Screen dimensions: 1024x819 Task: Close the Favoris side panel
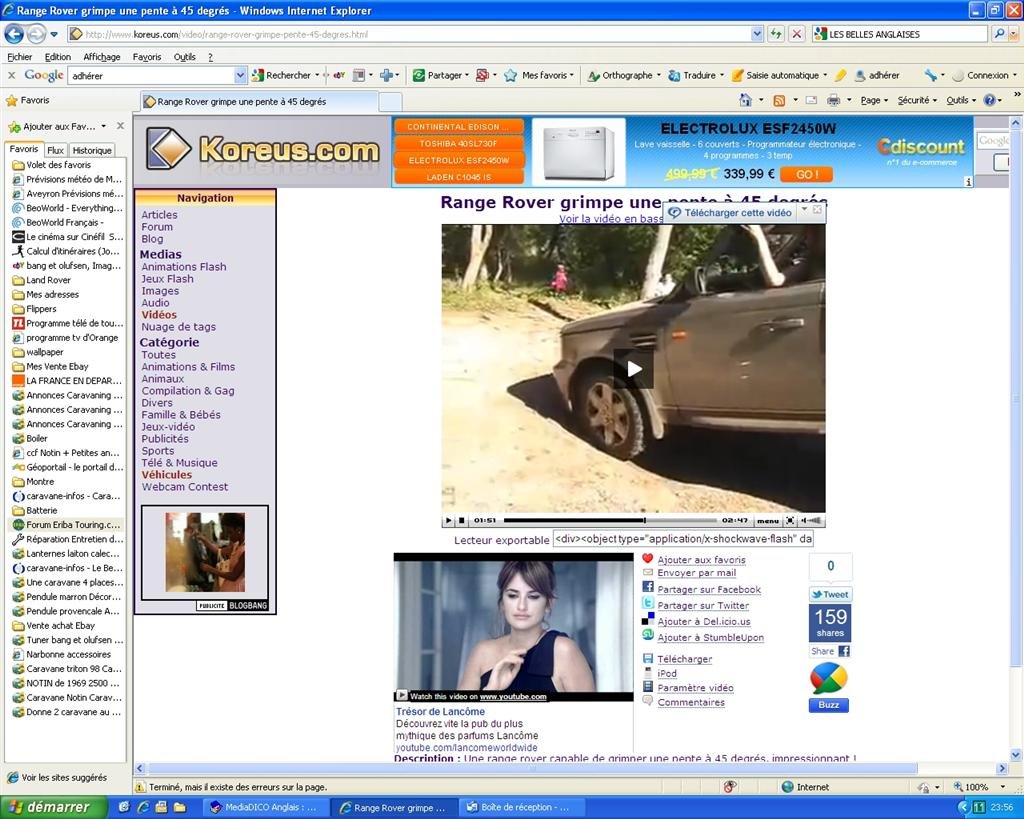(x=120, y=125)
